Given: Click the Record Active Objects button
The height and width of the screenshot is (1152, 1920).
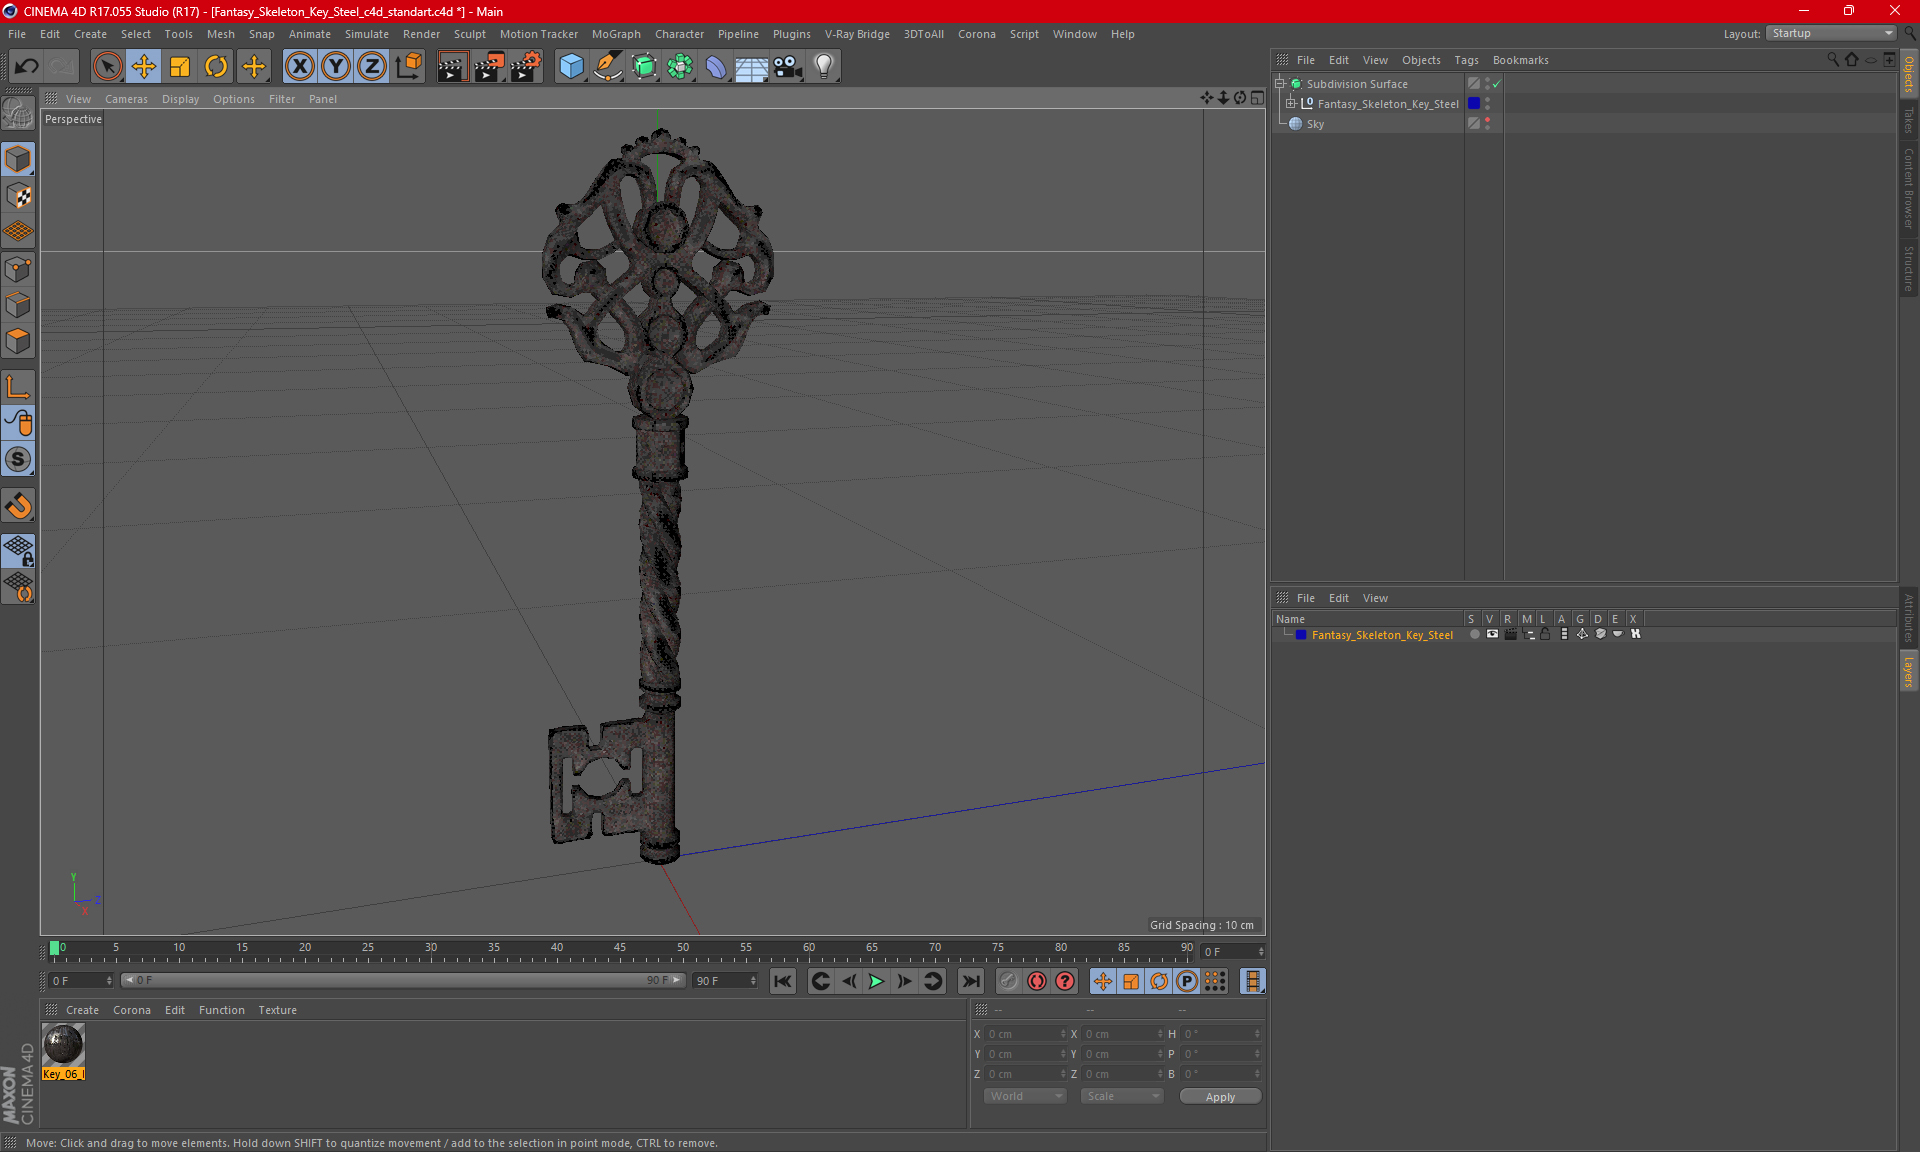Looking at the screenshot, I should point(1008,981).
